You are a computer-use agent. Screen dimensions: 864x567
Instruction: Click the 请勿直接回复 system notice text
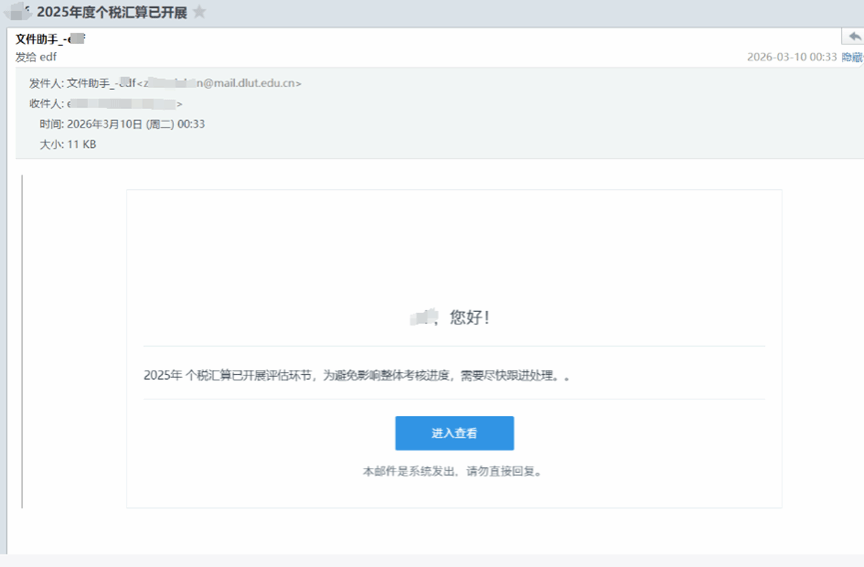[454, 470]
